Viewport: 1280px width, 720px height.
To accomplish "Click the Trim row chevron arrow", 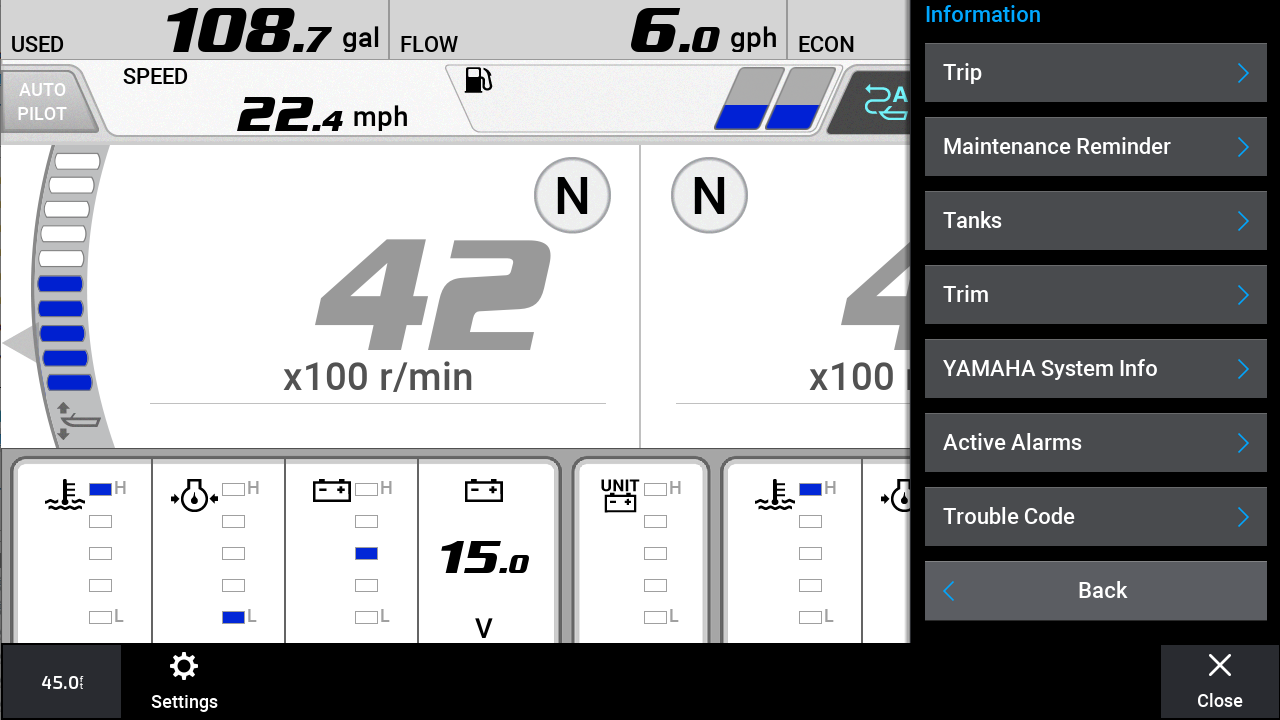I will pos(1243,295).
